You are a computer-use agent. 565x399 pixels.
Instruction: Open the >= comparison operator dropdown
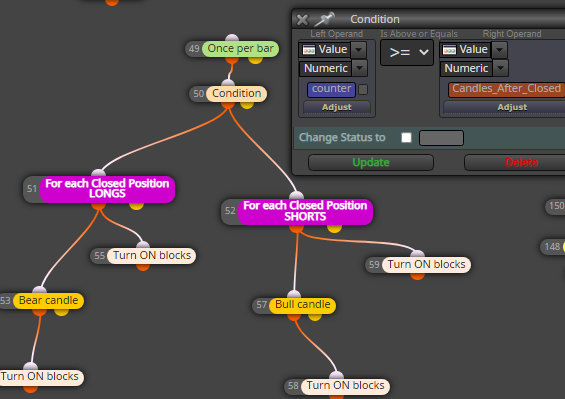coord(407,53)
